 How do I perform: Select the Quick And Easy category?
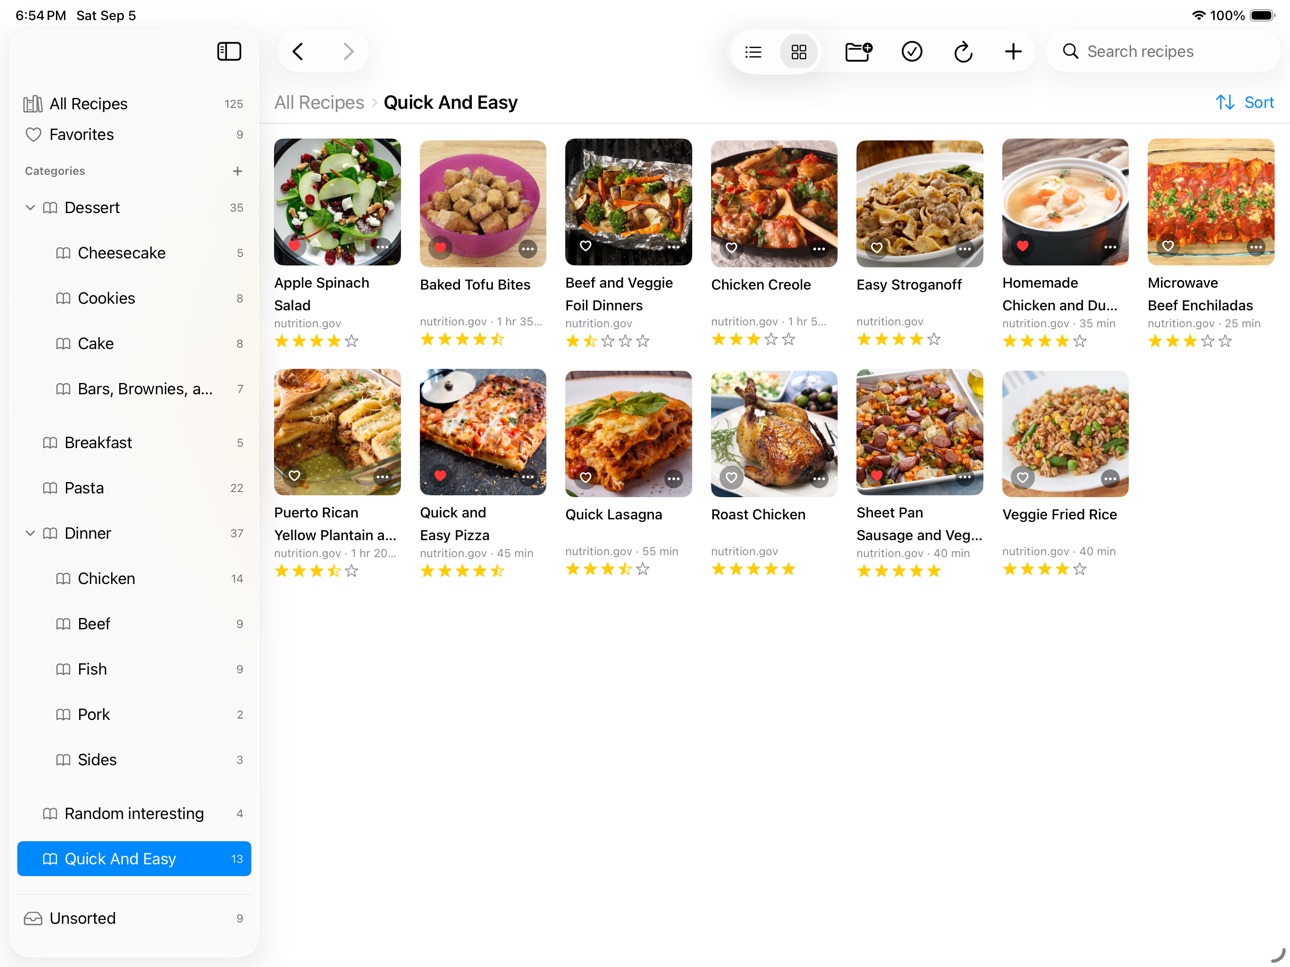(x=134, y=859)
